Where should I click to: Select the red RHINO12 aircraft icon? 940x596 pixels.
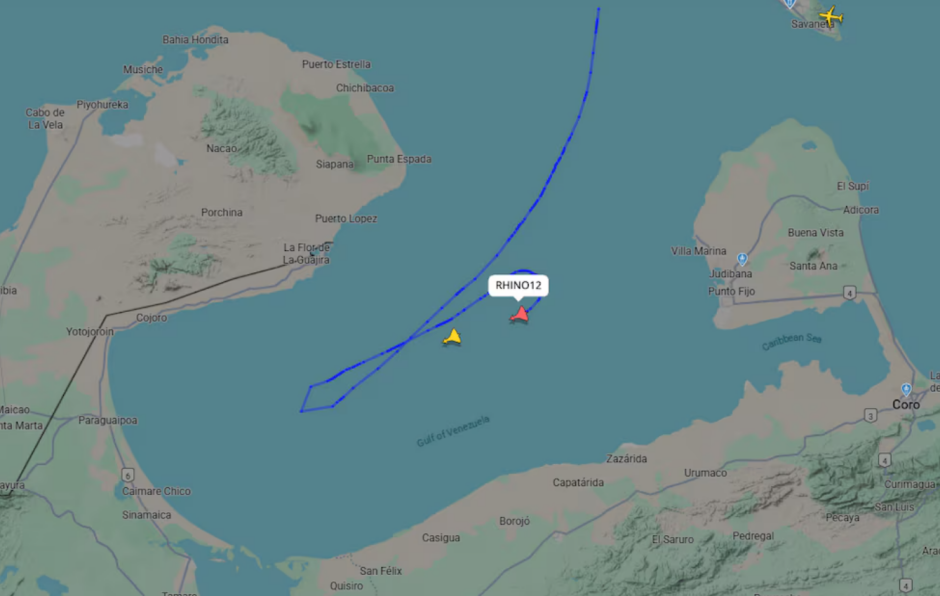(520, 315)
